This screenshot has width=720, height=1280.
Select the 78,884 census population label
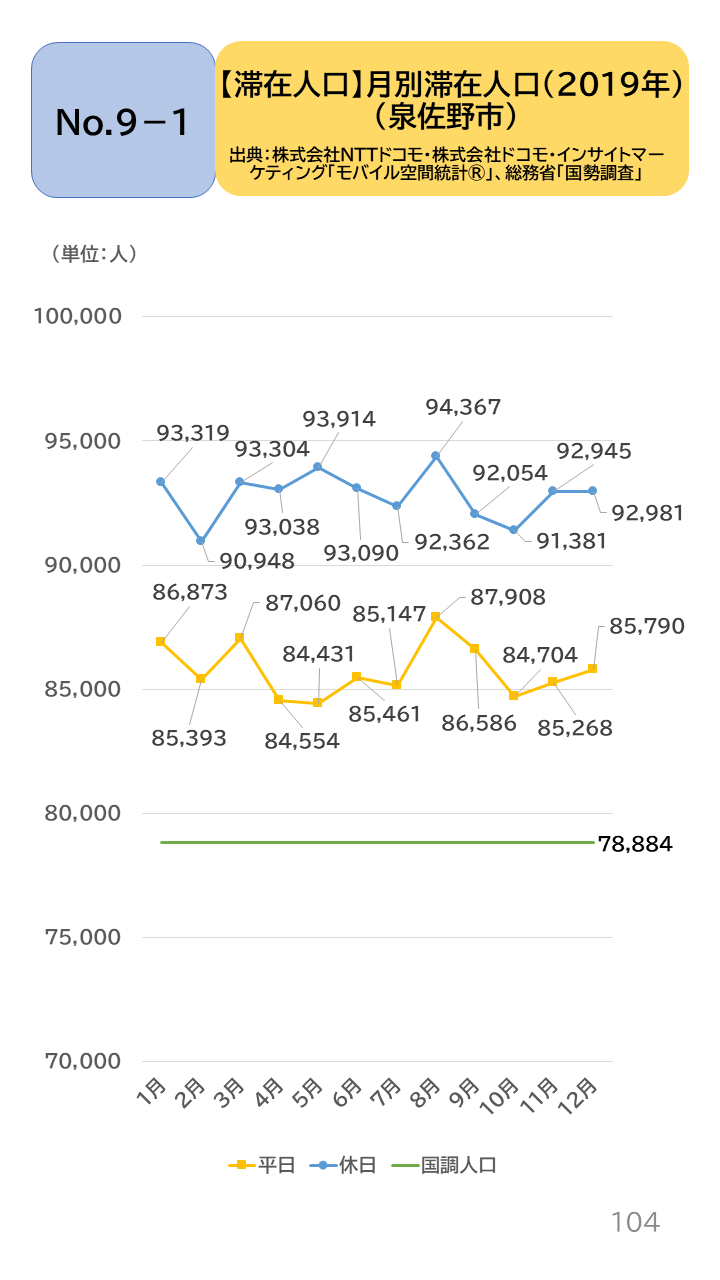pos(635,844)
